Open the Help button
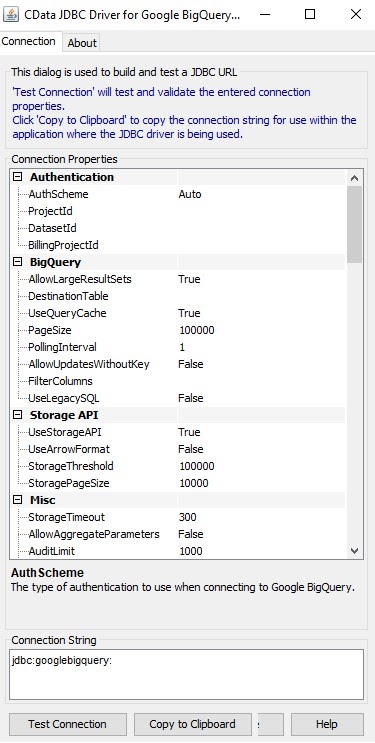 point(327,724)
